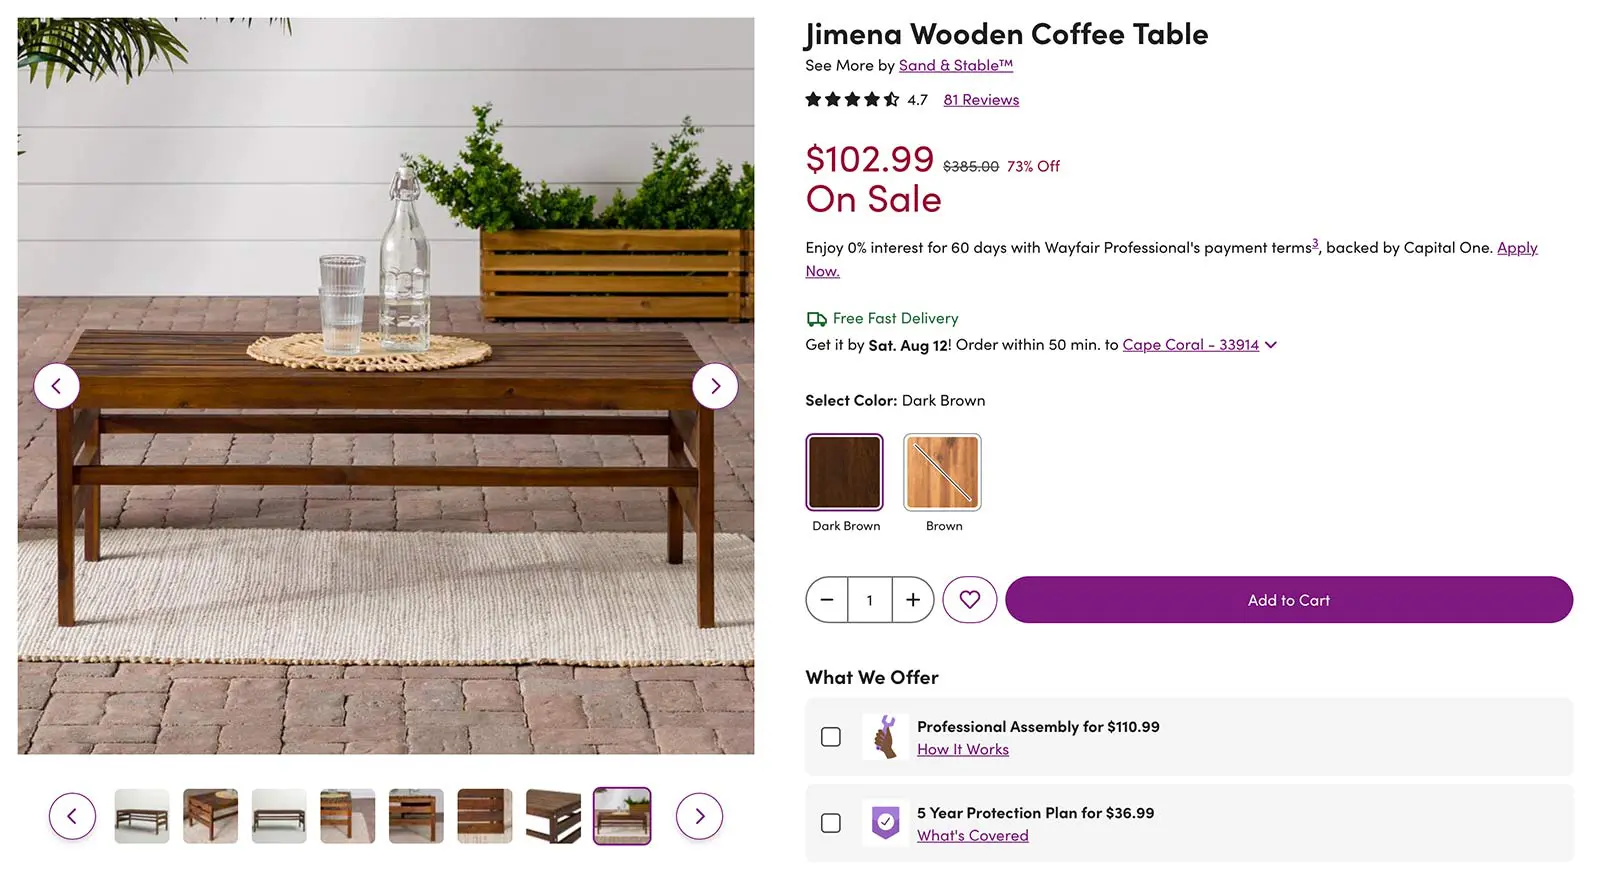Check the 5 Year Protection Plan box

coord(831,823)
